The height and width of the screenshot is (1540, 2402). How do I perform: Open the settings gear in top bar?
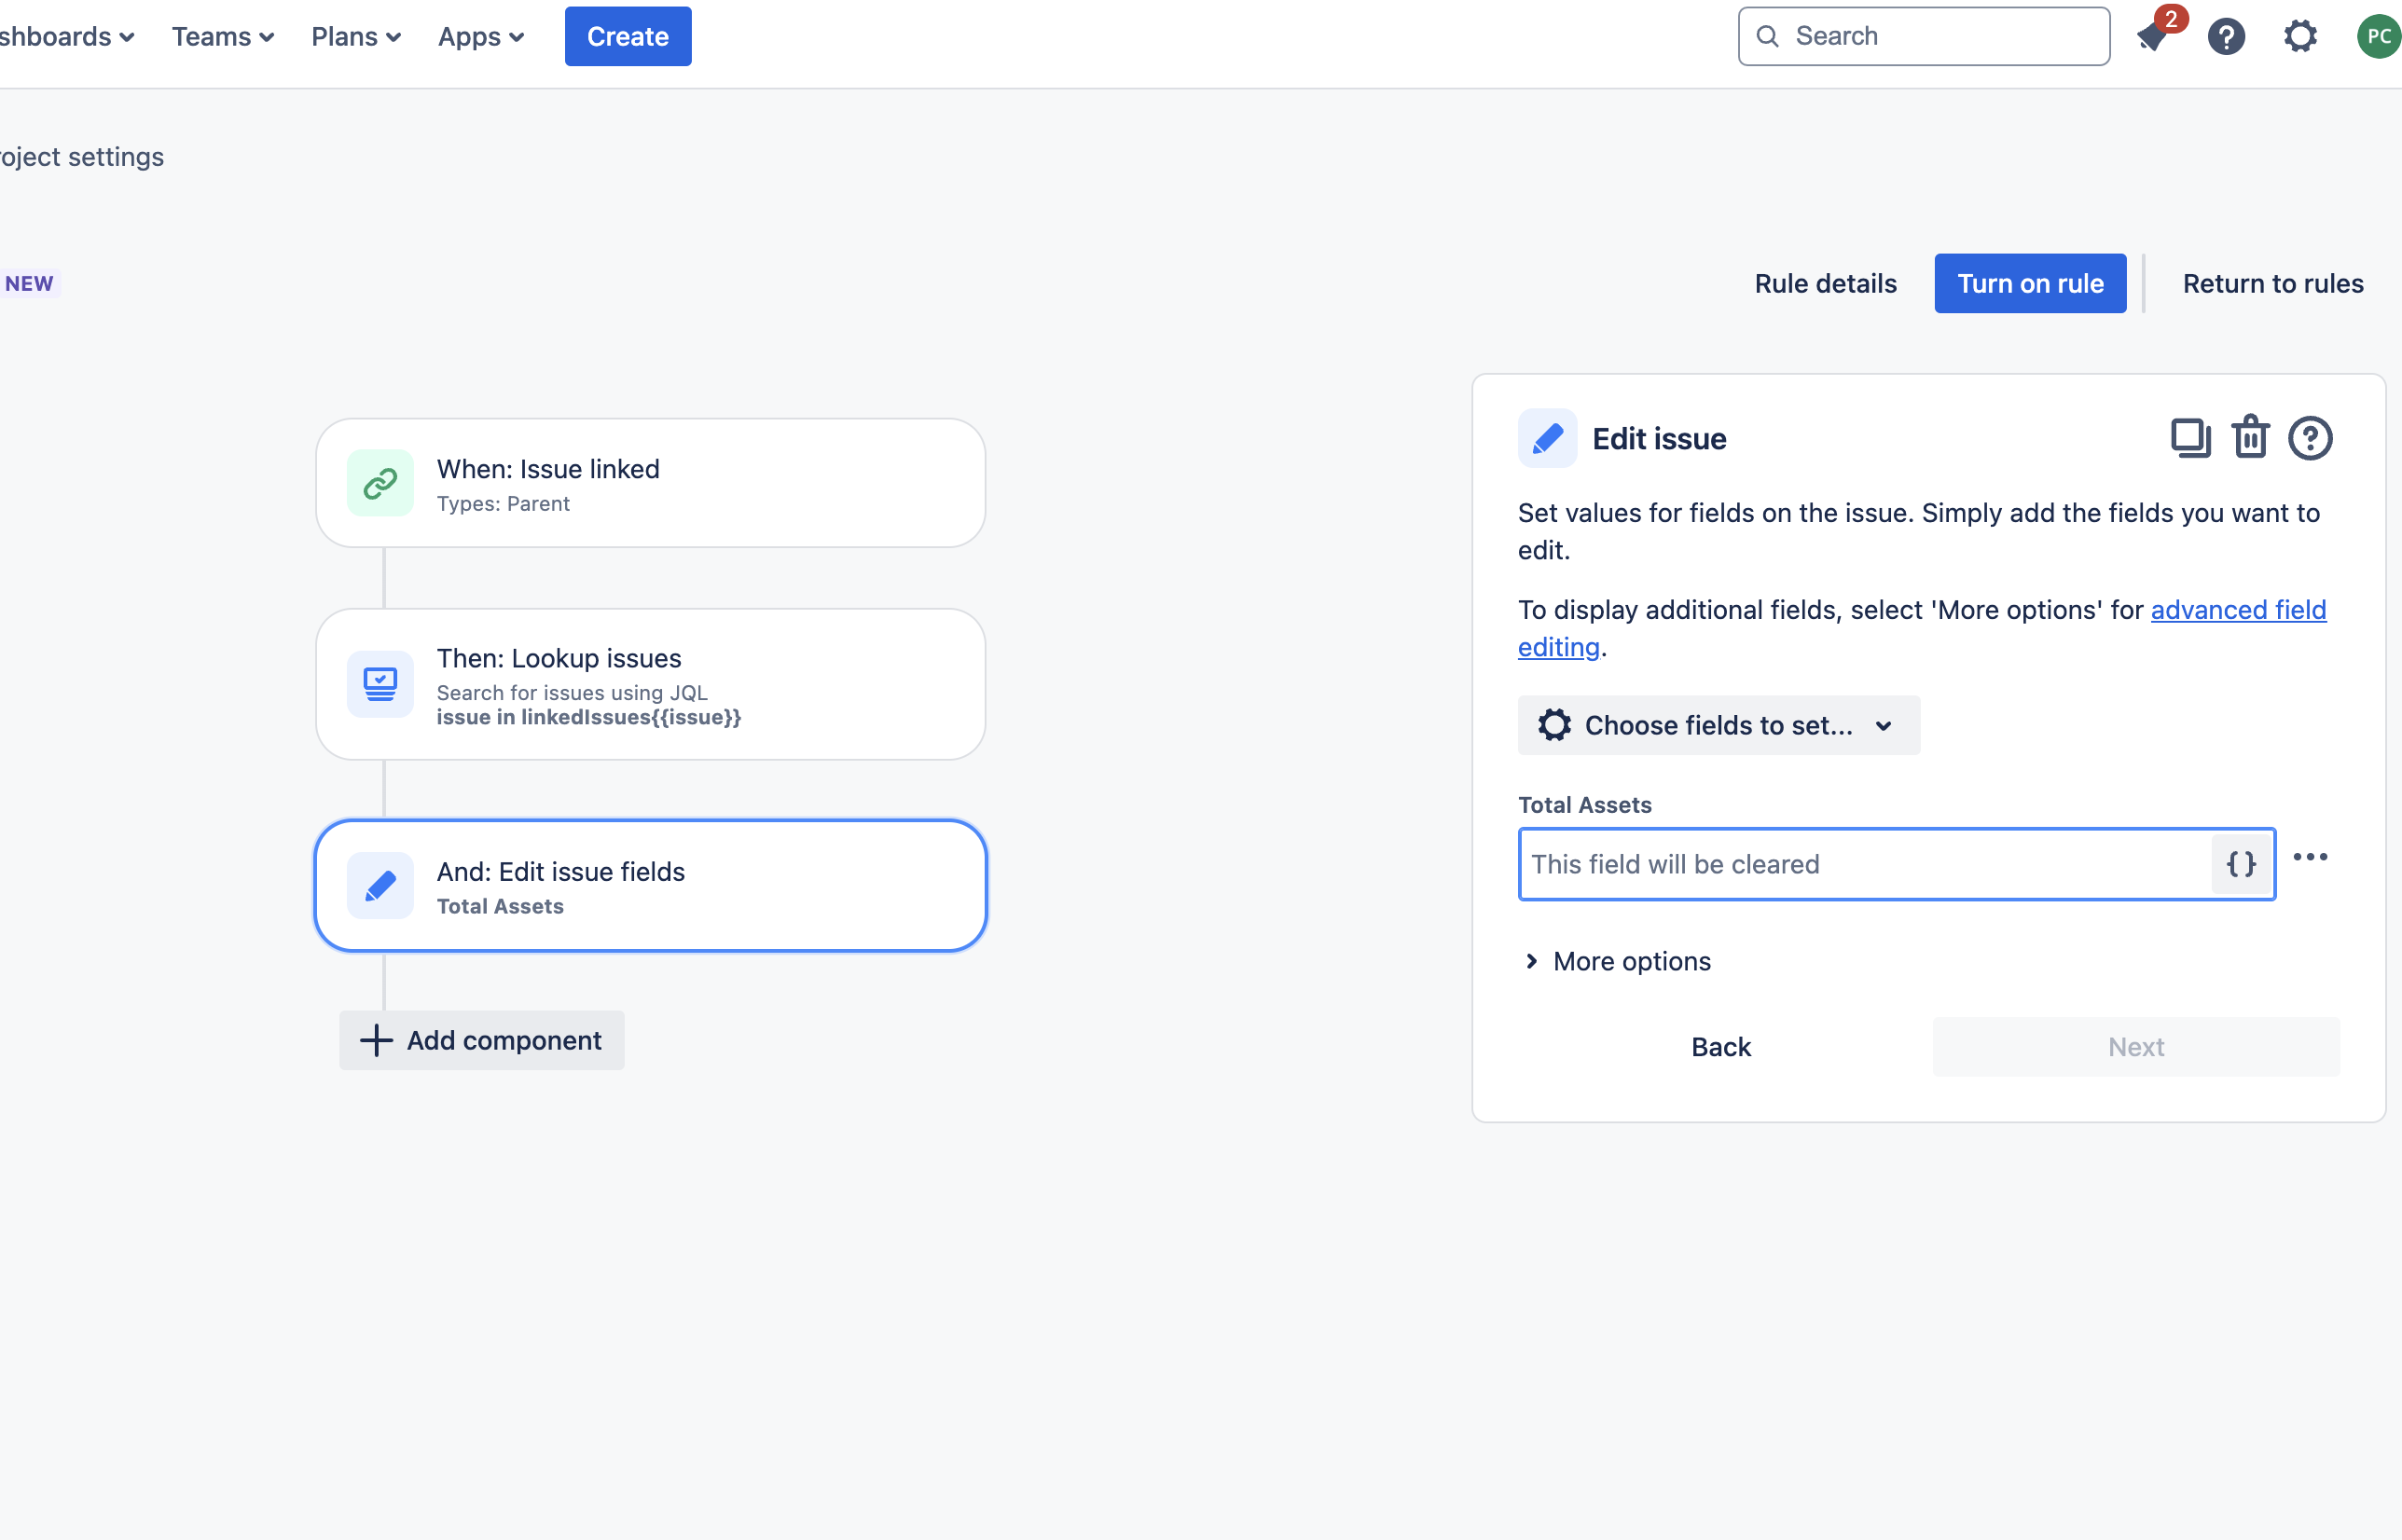click(2300, 37)
